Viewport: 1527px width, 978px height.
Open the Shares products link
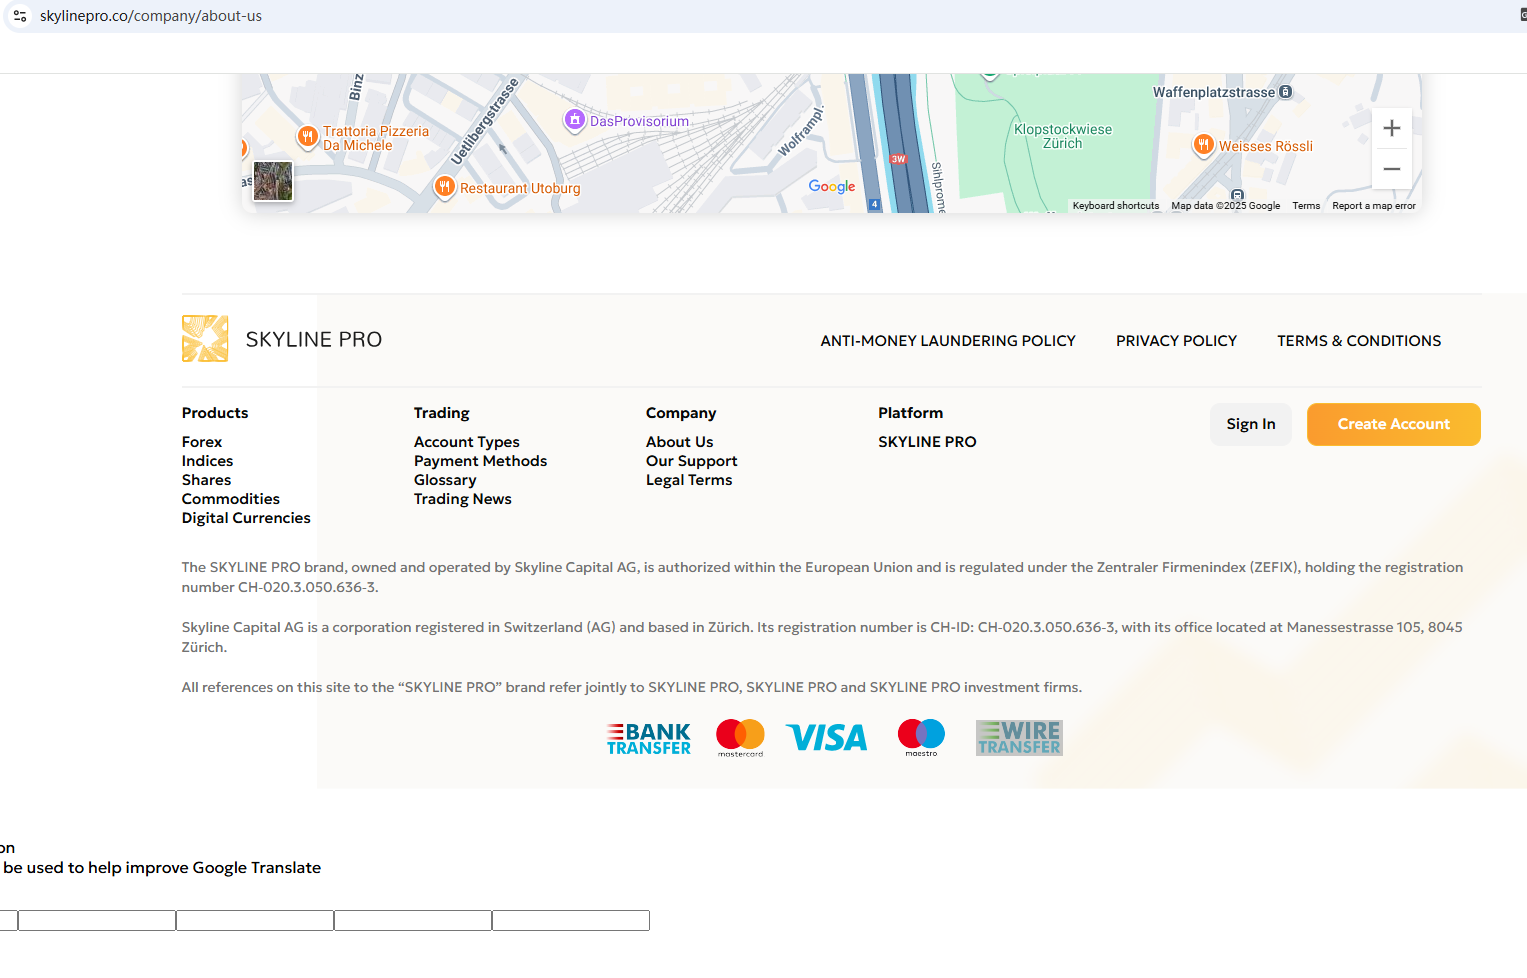point(206,480)
